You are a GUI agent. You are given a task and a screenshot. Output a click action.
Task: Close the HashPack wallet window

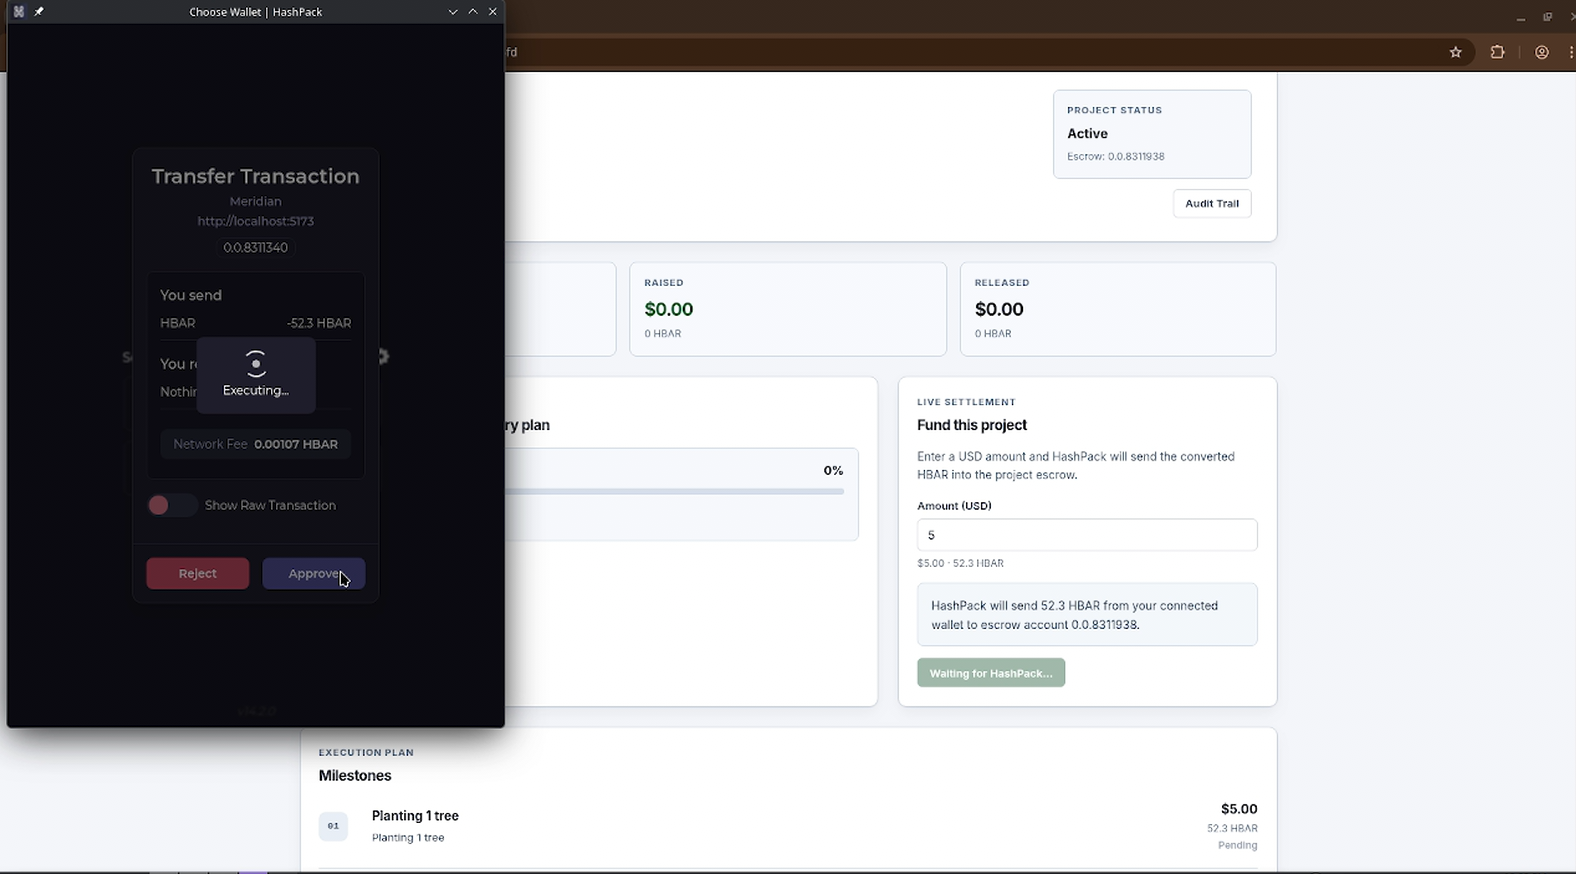point(493,12)
